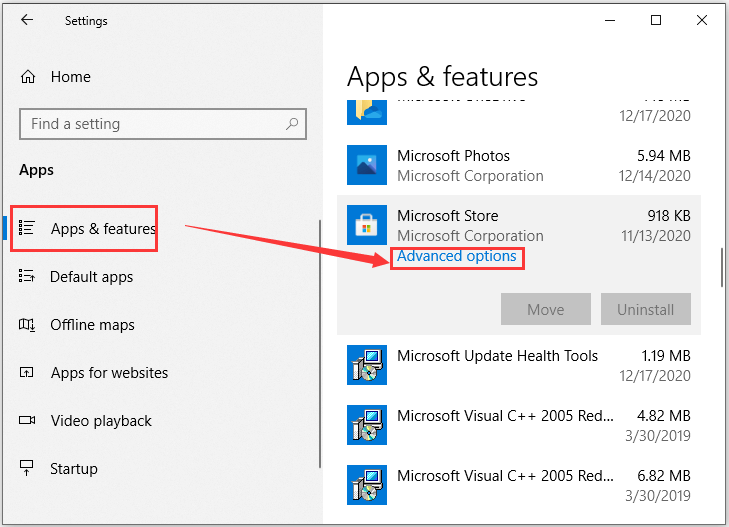Click the Microsoft Photos app icon

[x=367, y=165]
